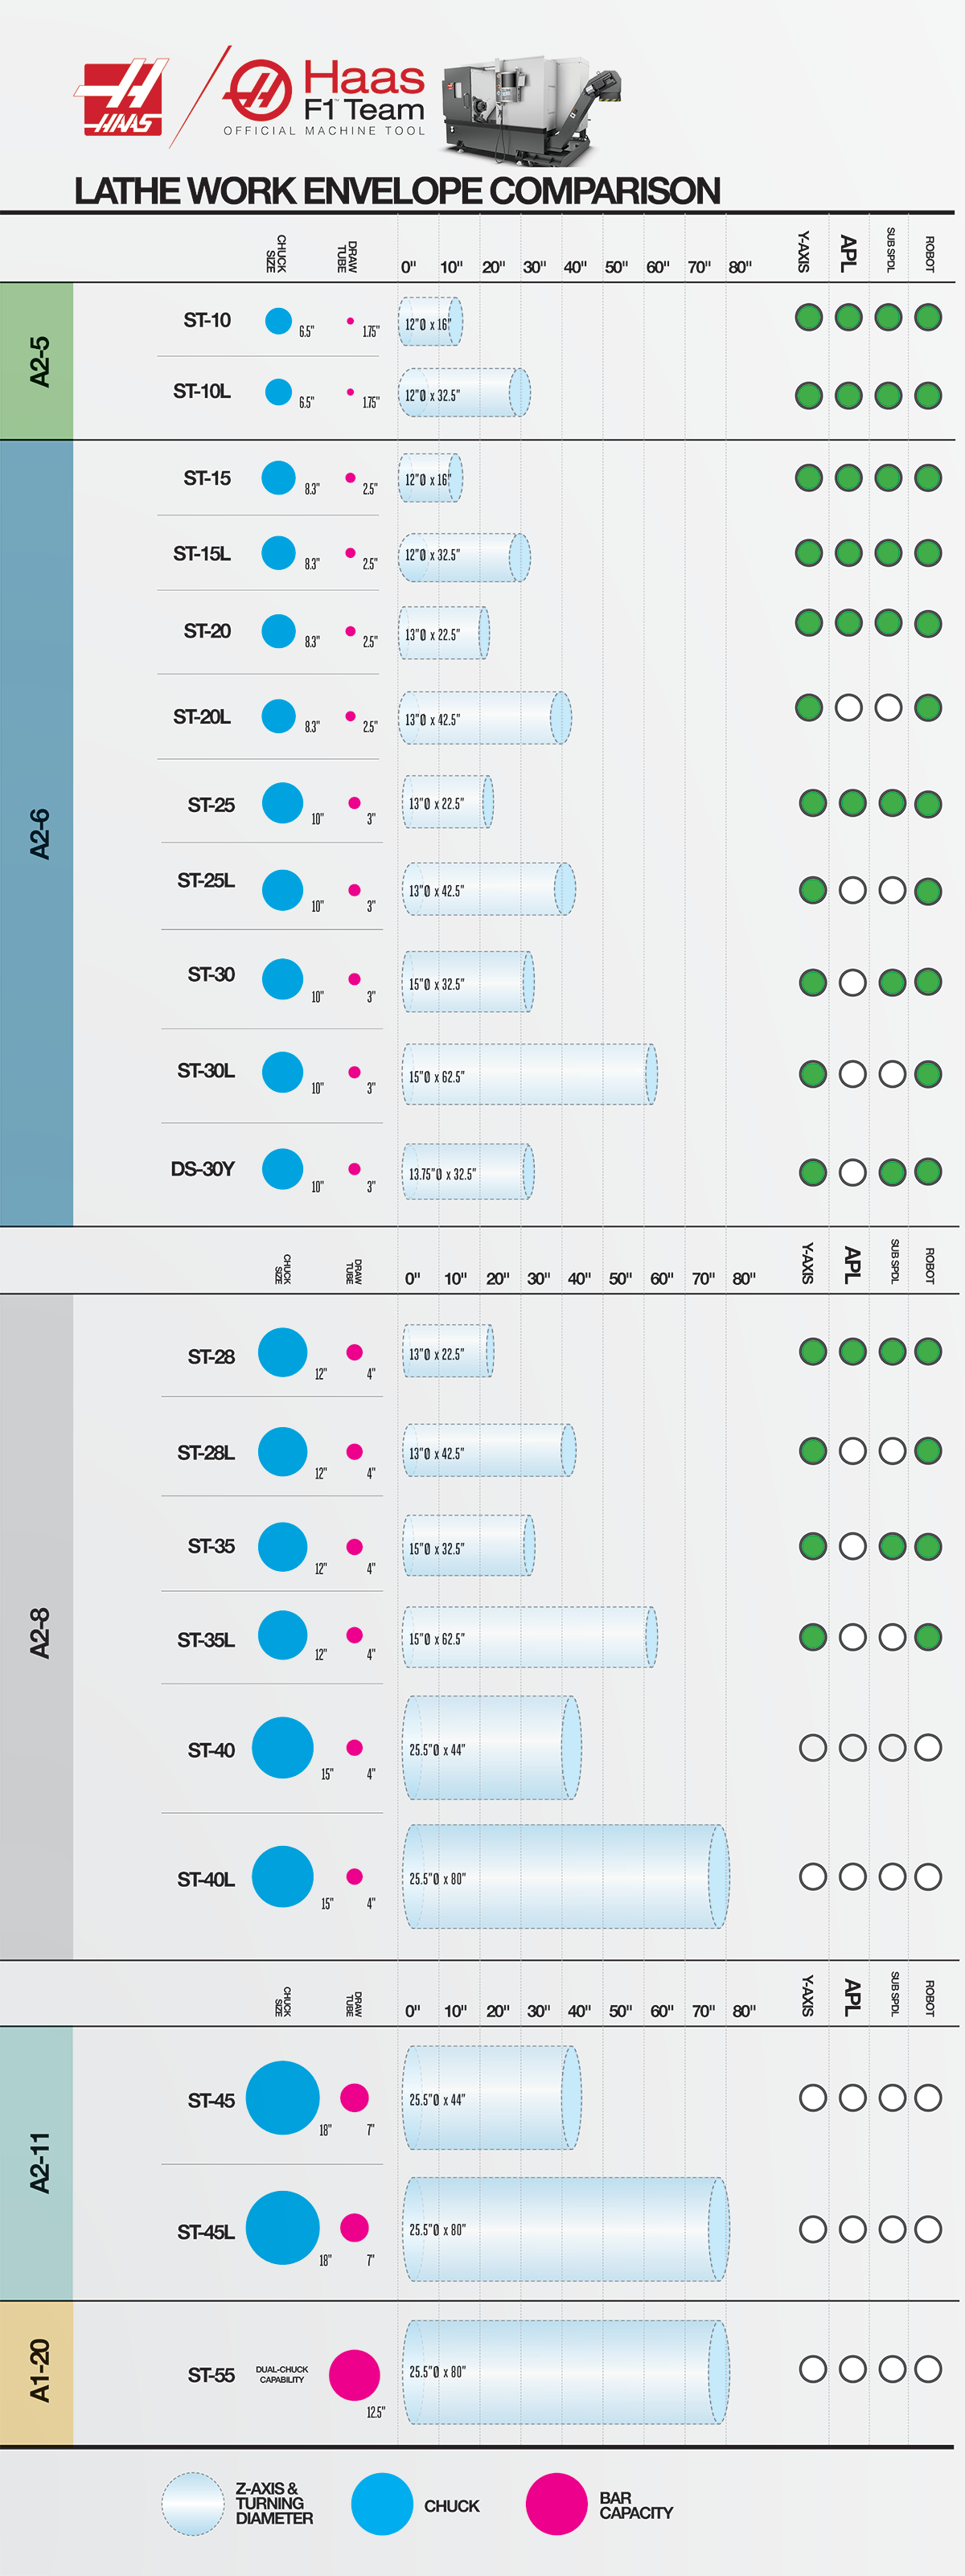The width and height of the screenshot is (965, 2576).
Task: Click the ST-40L work envelope cylinder
Action: click(565, 1876)
